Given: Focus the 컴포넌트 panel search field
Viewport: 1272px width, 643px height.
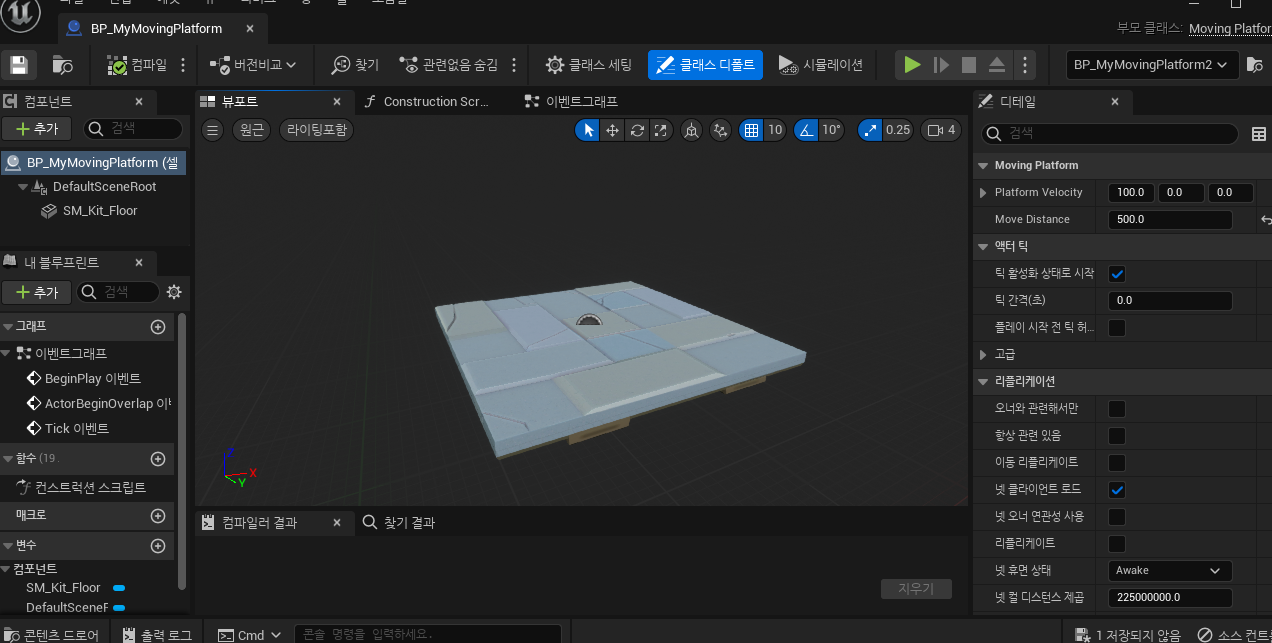Looking at the screenshot, I should [133, 128].
